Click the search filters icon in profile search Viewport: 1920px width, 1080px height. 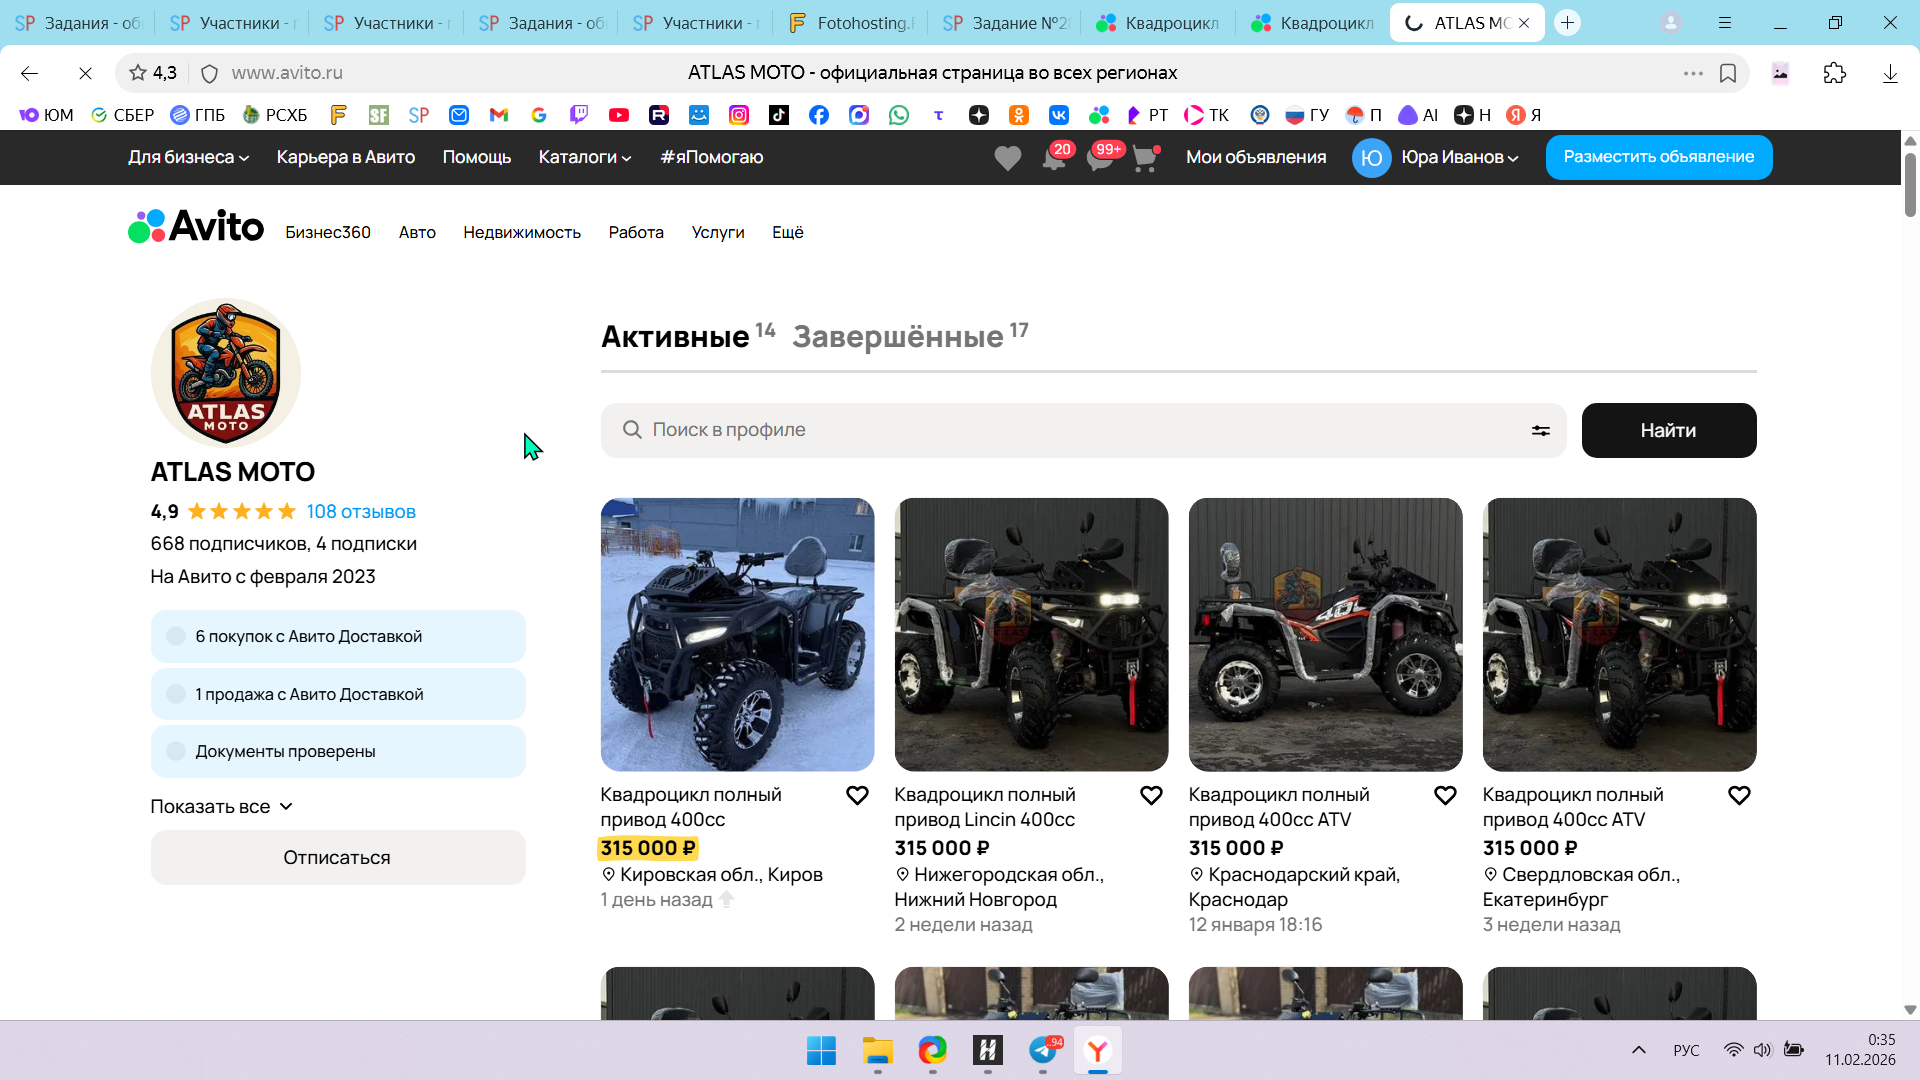pos(1540,430)
